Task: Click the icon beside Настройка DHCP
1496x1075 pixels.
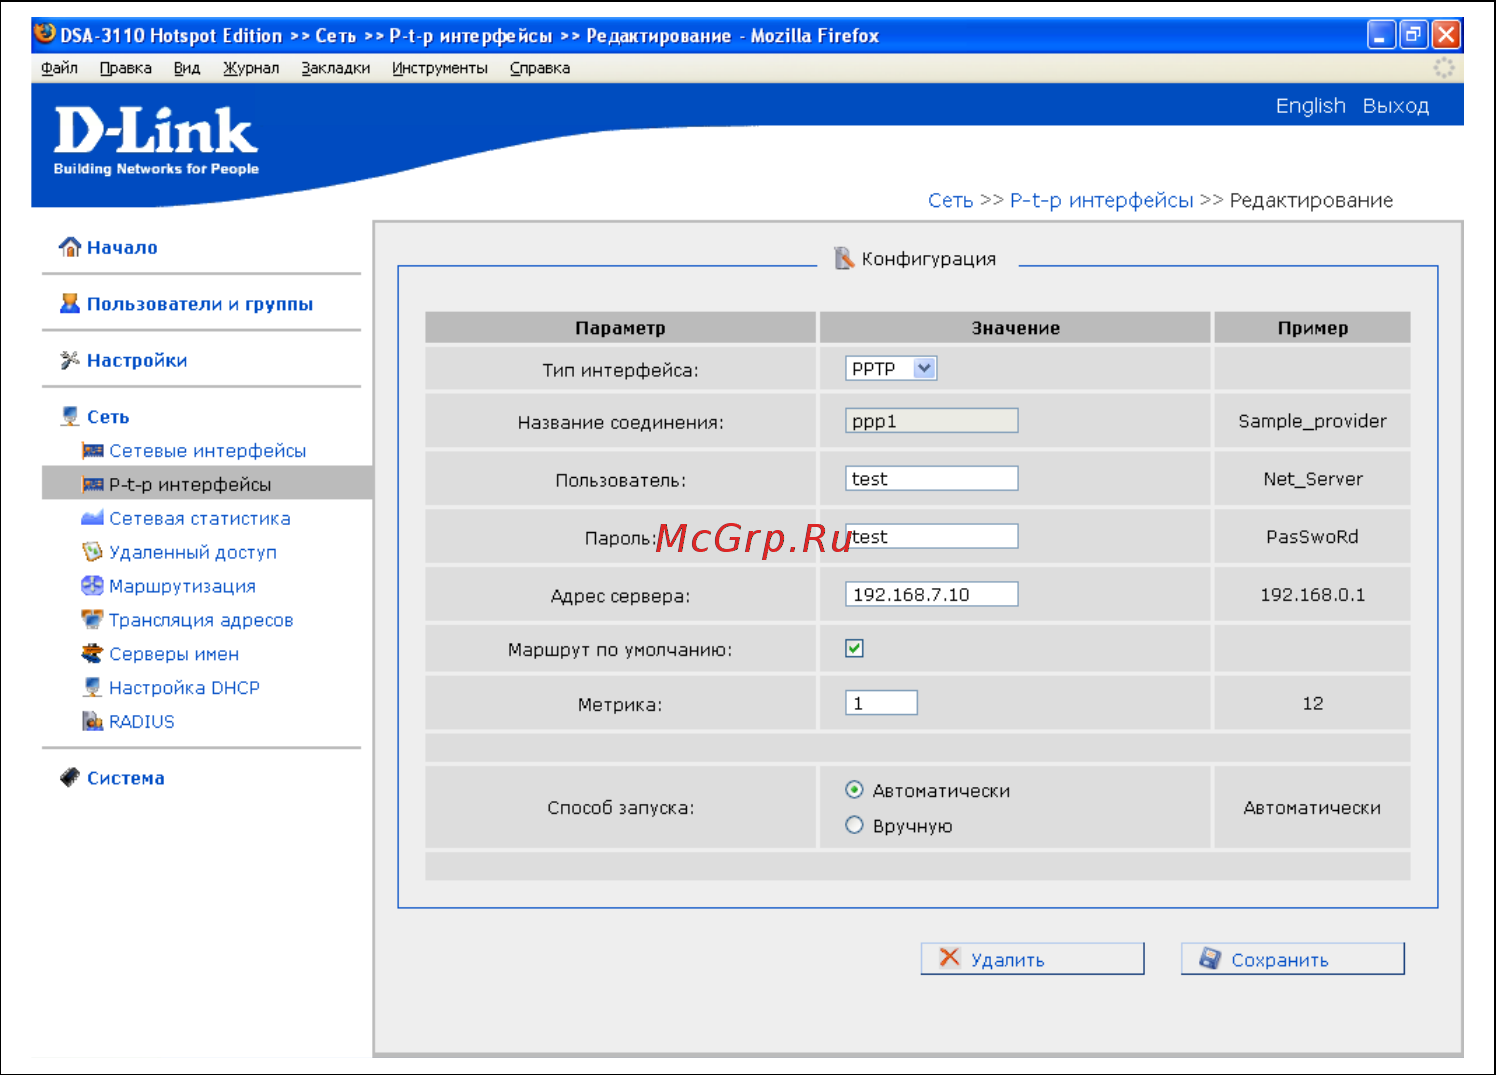Action: click(x=93, y=688)
